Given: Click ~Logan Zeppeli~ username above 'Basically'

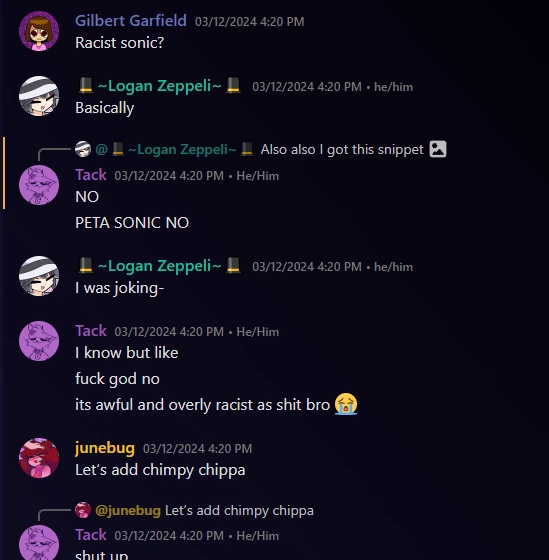Looking at the screenshot, I should click(x=159, y=86).
